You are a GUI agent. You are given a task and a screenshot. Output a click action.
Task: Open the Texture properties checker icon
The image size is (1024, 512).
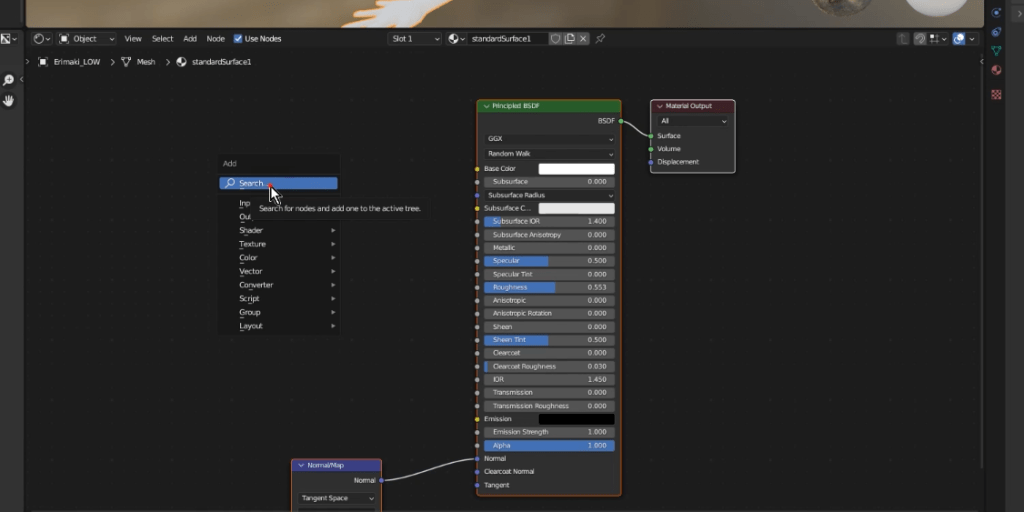(x=996, y=95)
